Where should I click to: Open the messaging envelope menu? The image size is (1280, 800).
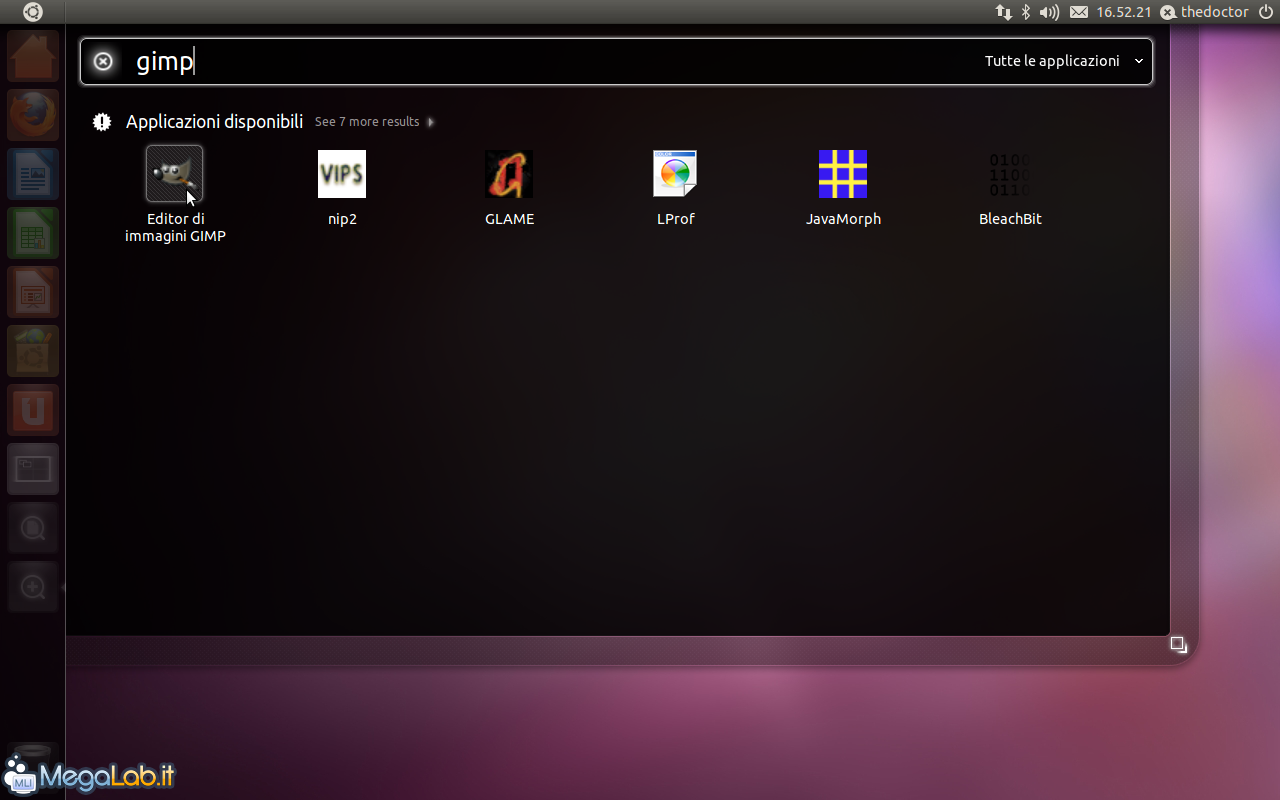pos(1079,12)
